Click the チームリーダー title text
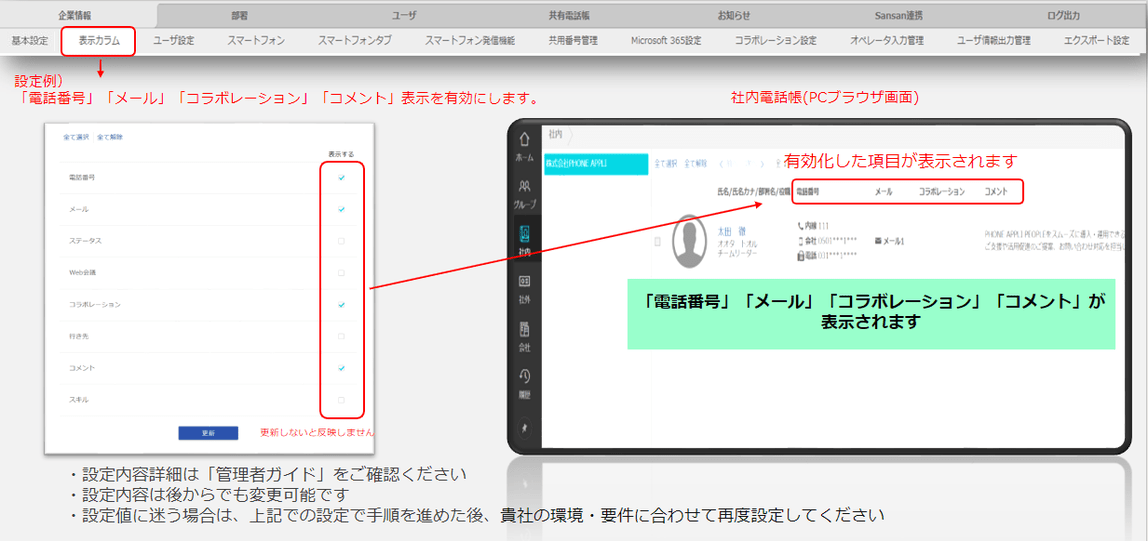The image size is (1148, 541). click(x=737, y=252)
